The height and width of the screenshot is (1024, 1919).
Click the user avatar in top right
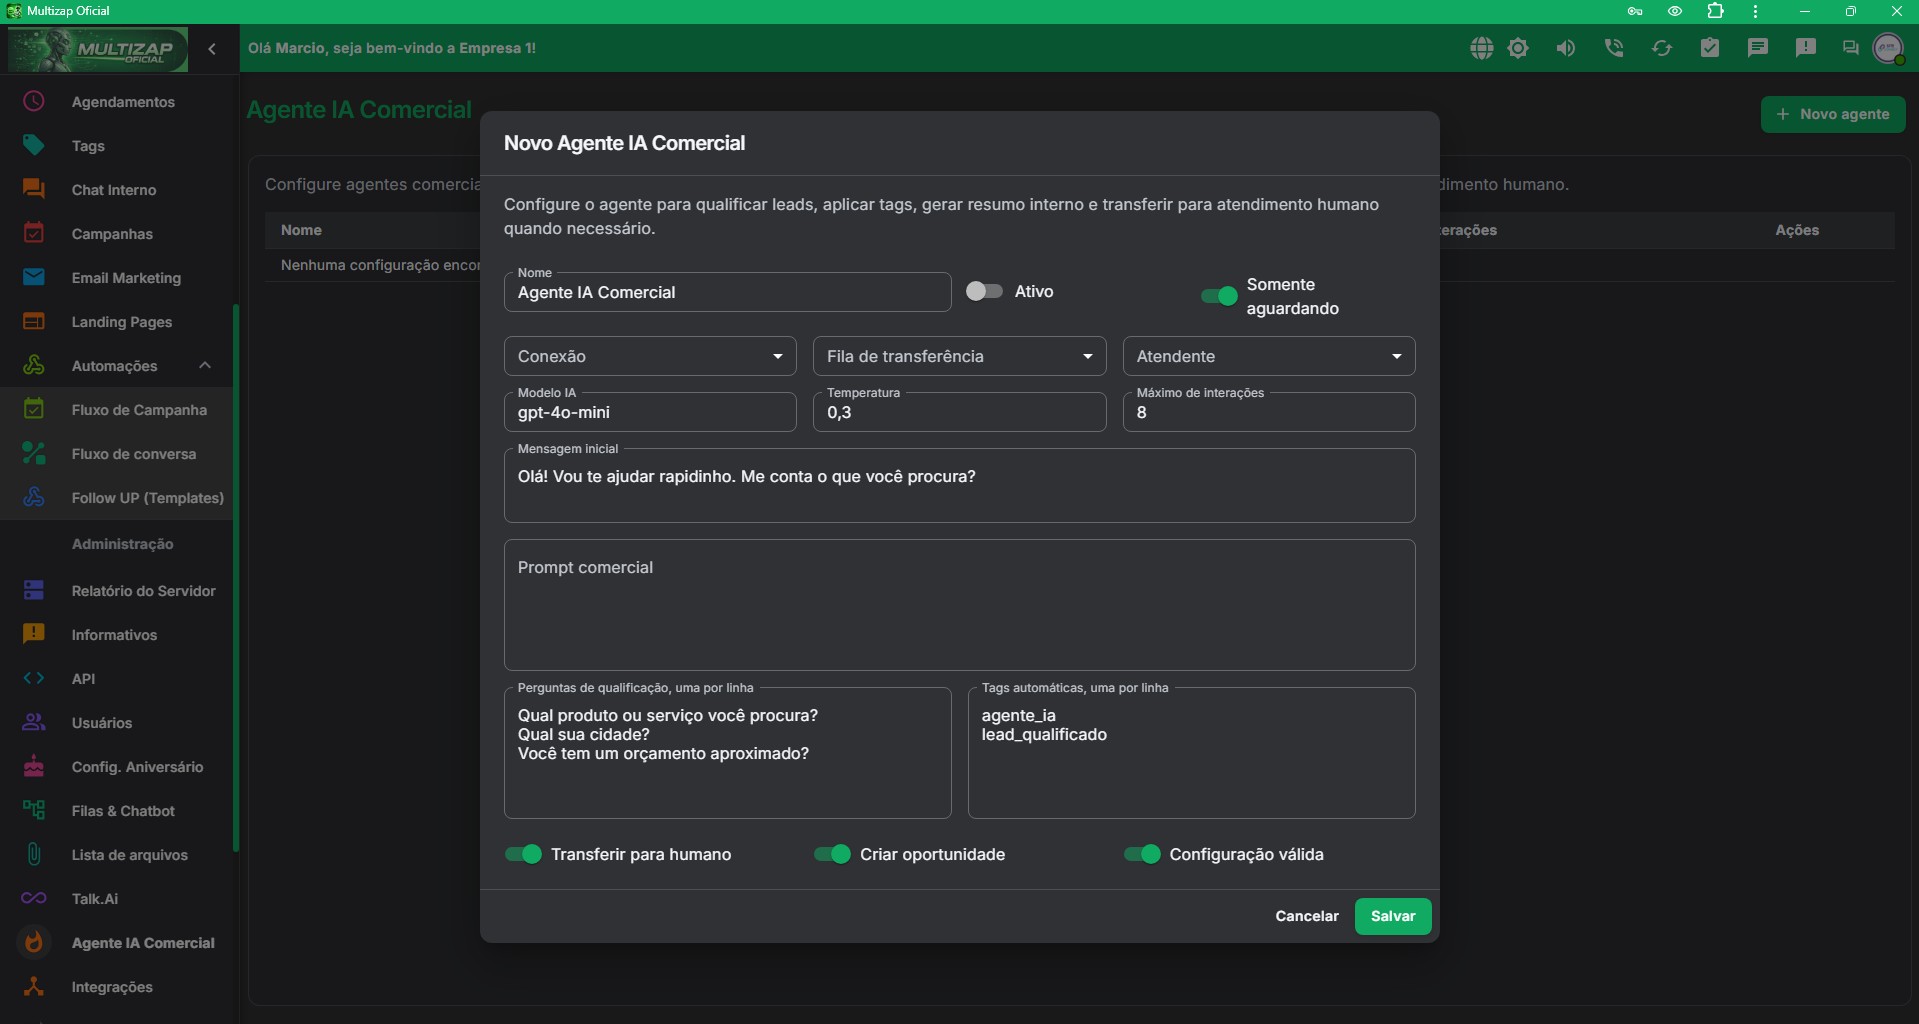[1888, 48]
